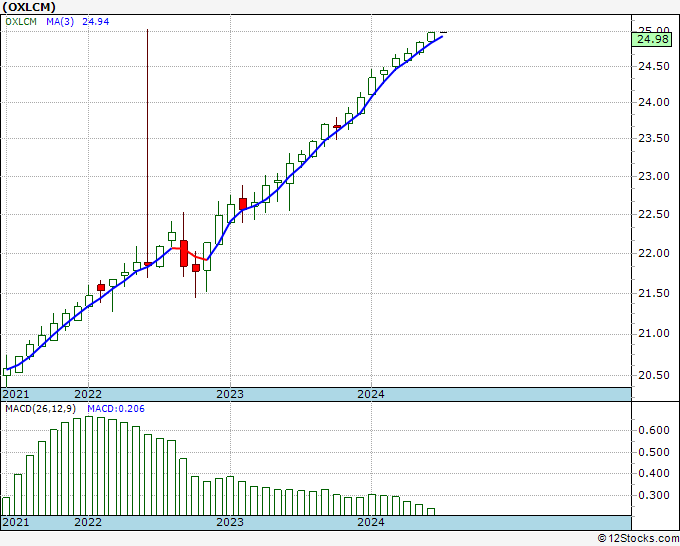Screen dimensions: 680x546
Task: Click the 2024 marker on price timeline
Action: click(371, 394)
